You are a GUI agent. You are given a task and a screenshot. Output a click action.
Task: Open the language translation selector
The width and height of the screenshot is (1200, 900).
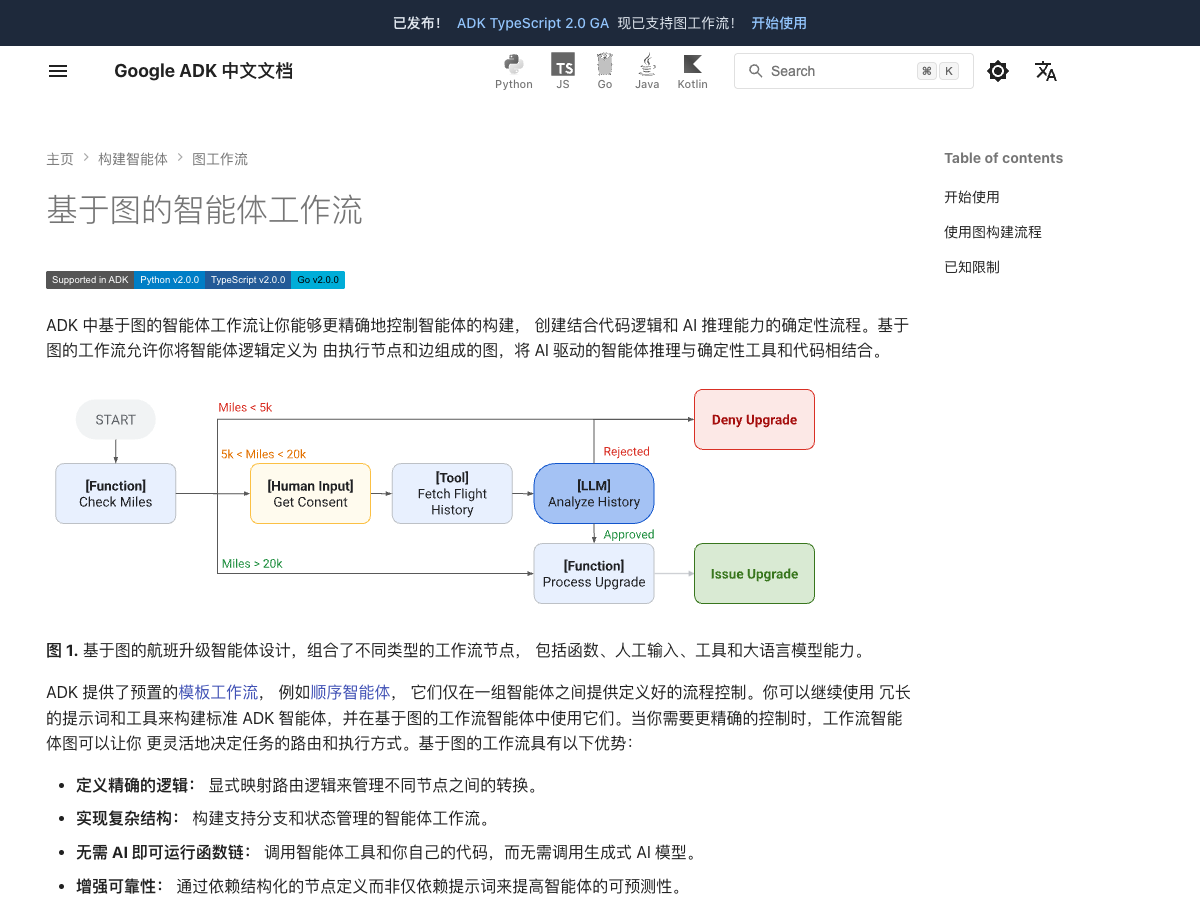(x=1046, y=71)
